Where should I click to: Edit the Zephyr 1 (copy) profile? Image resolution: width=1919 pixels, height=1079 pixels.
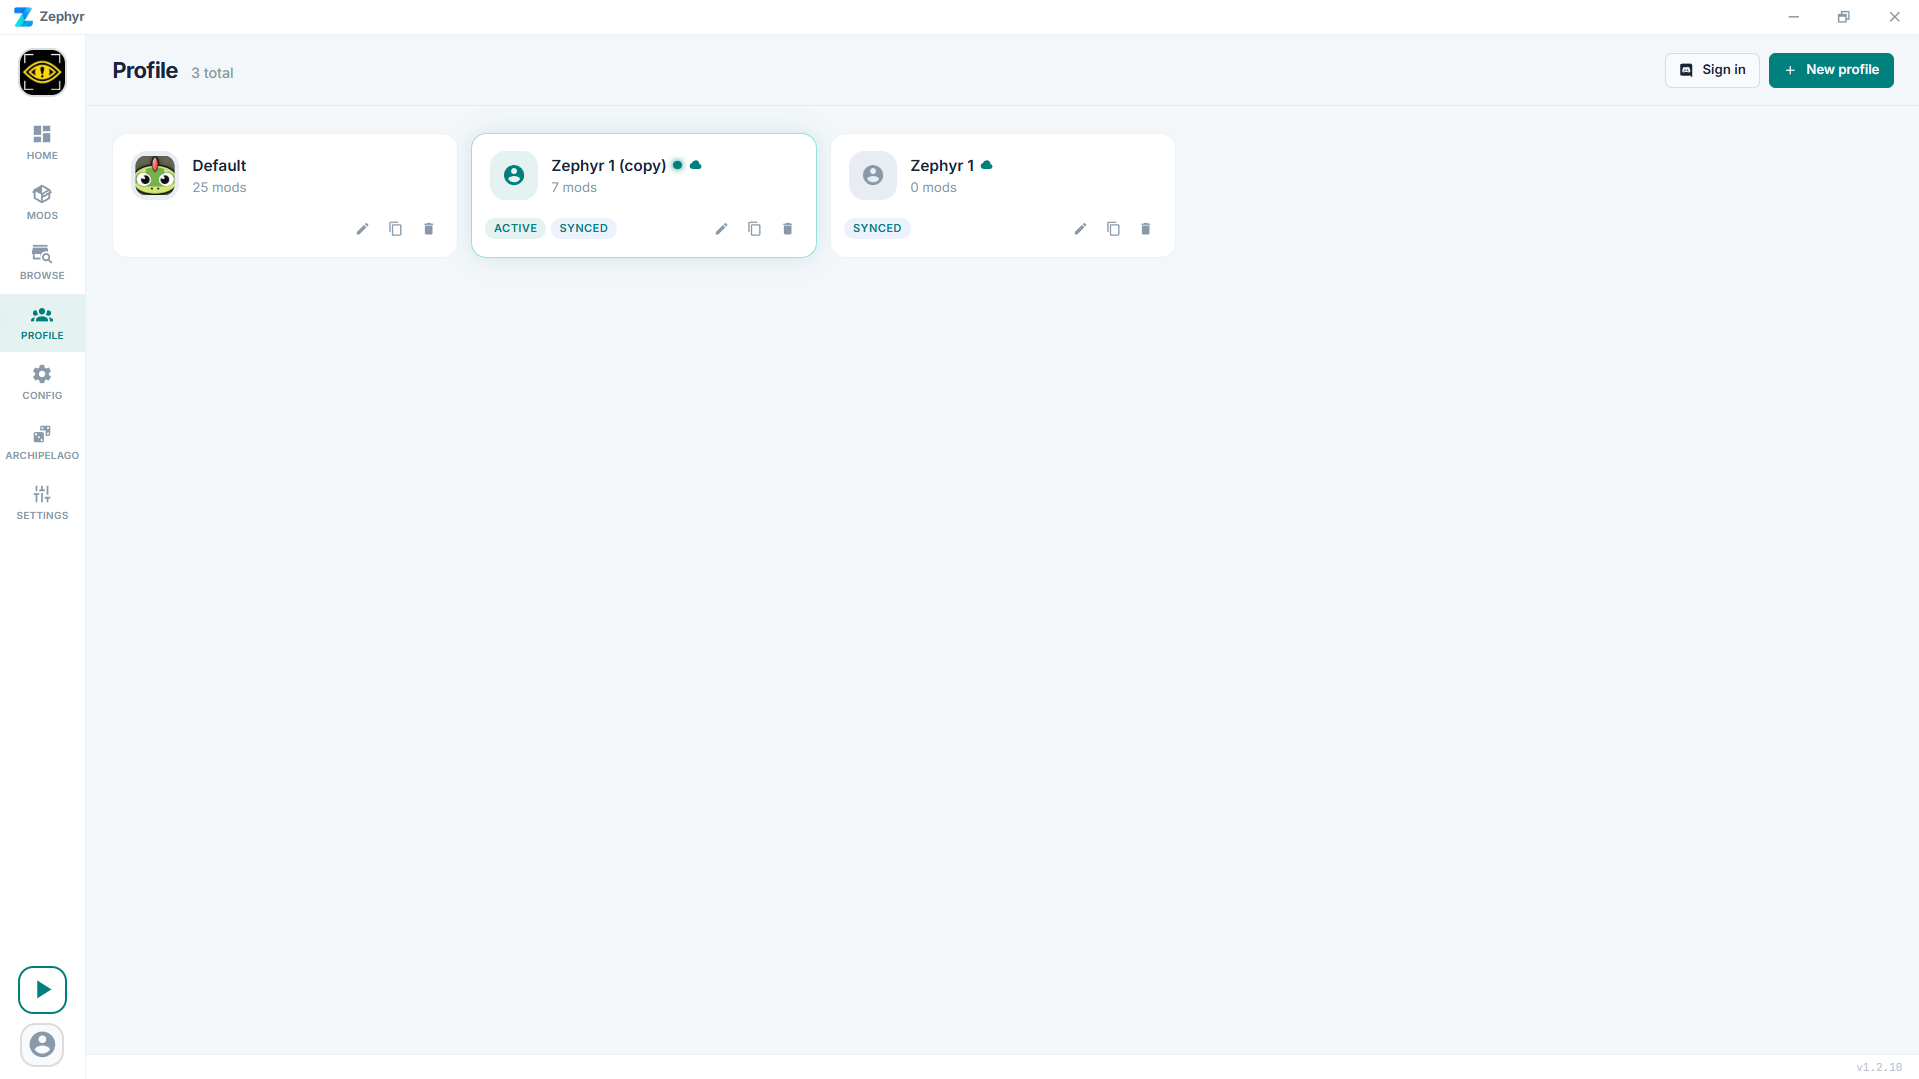click(721, 228)
